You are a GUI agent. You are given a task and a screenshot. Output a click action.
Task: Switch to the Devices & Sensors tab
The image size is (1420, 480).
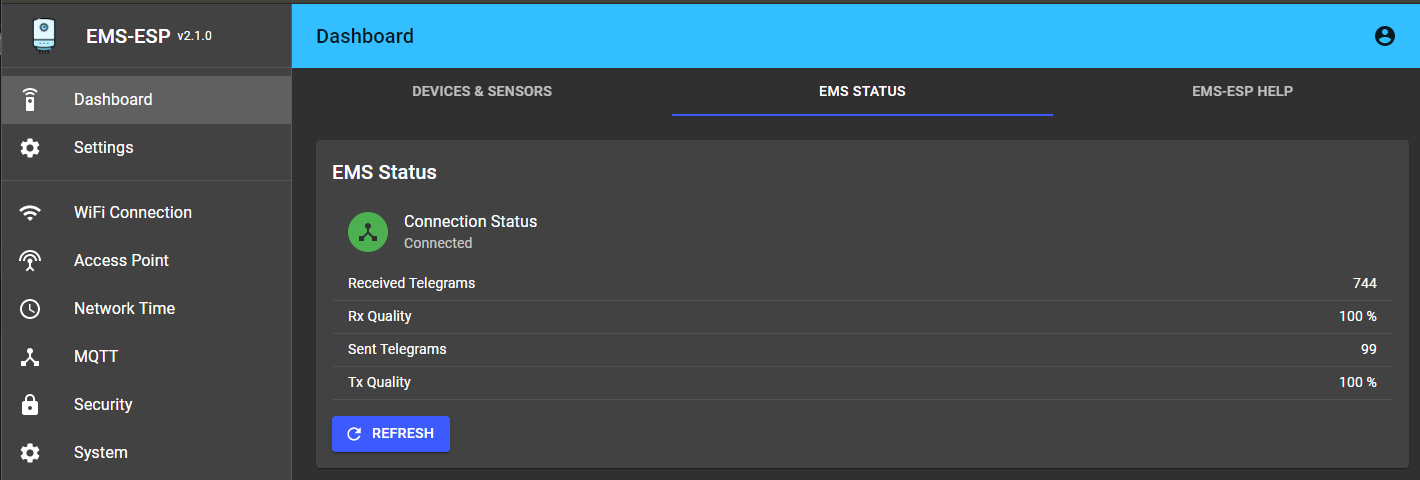point(482,91)
